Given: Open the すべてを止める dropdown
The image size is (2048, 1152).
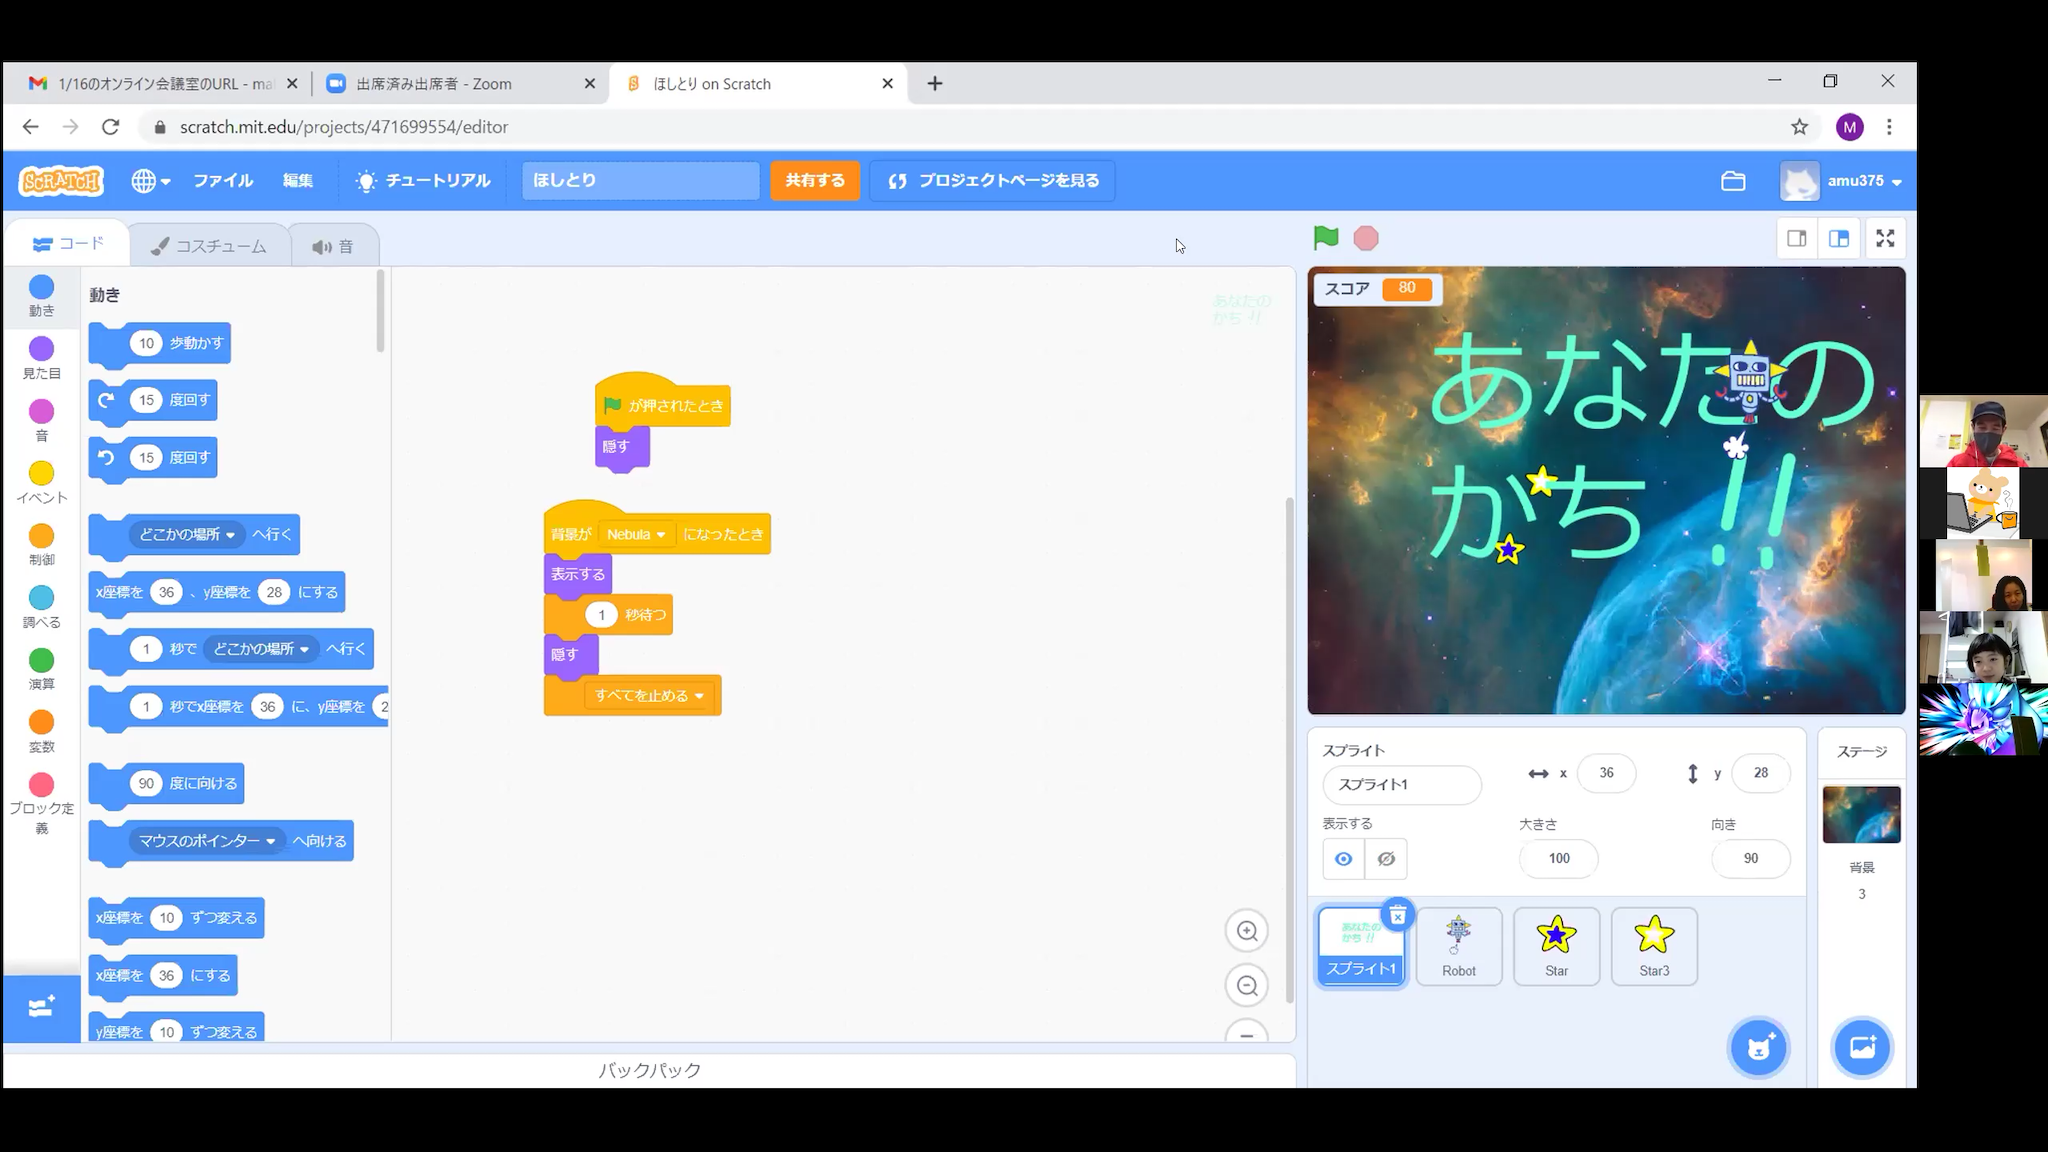Looking at the screenshot, I should coord(650,696).
